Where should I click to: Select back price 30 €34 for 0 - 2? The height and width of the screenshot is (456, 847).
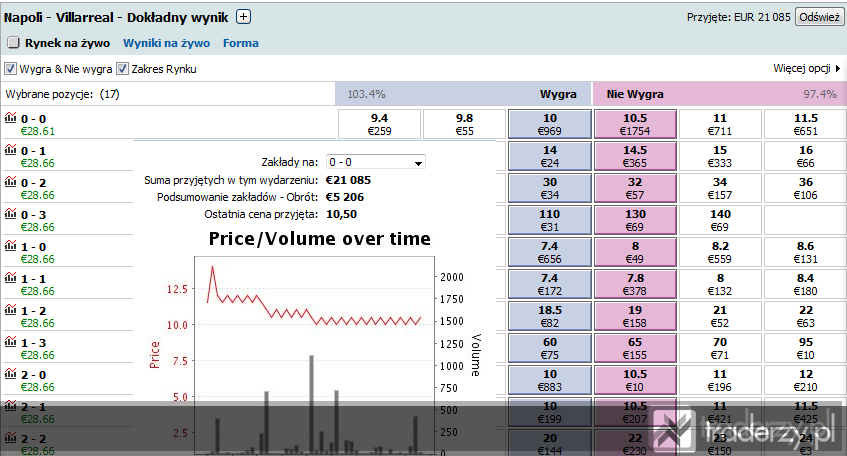(x=550, y=188)
